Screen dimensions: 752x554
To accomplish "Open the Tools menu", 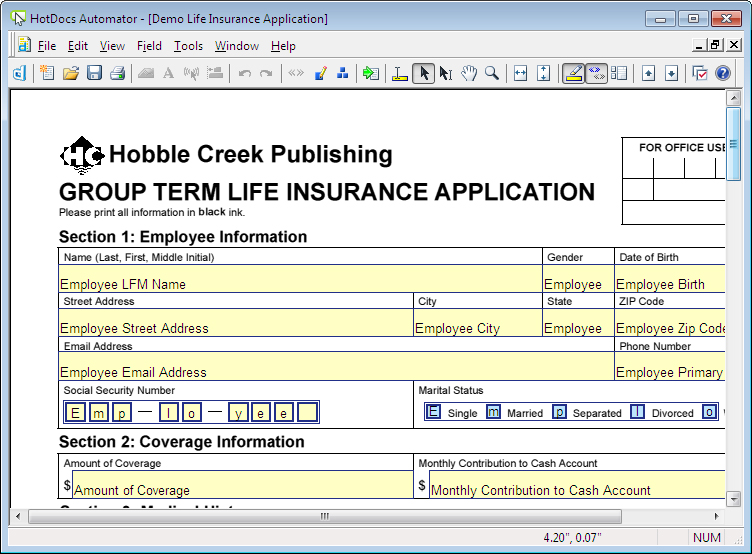I will 188,46.
